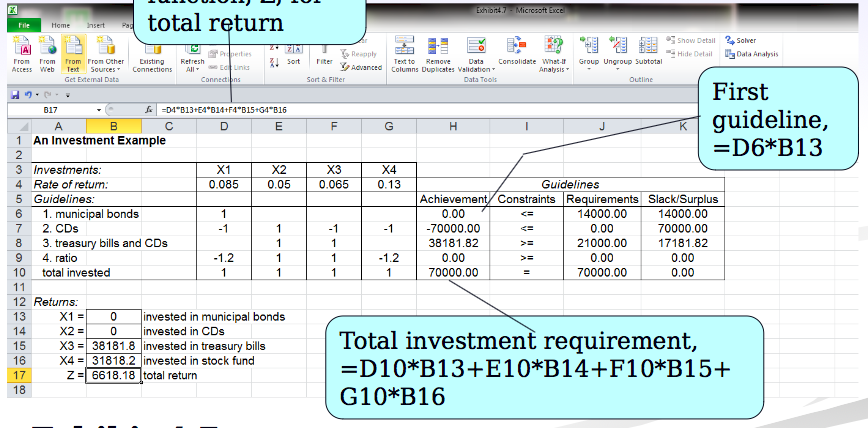
Task: Select the '1. municipal bonds' cell
Action: (91, 214)
